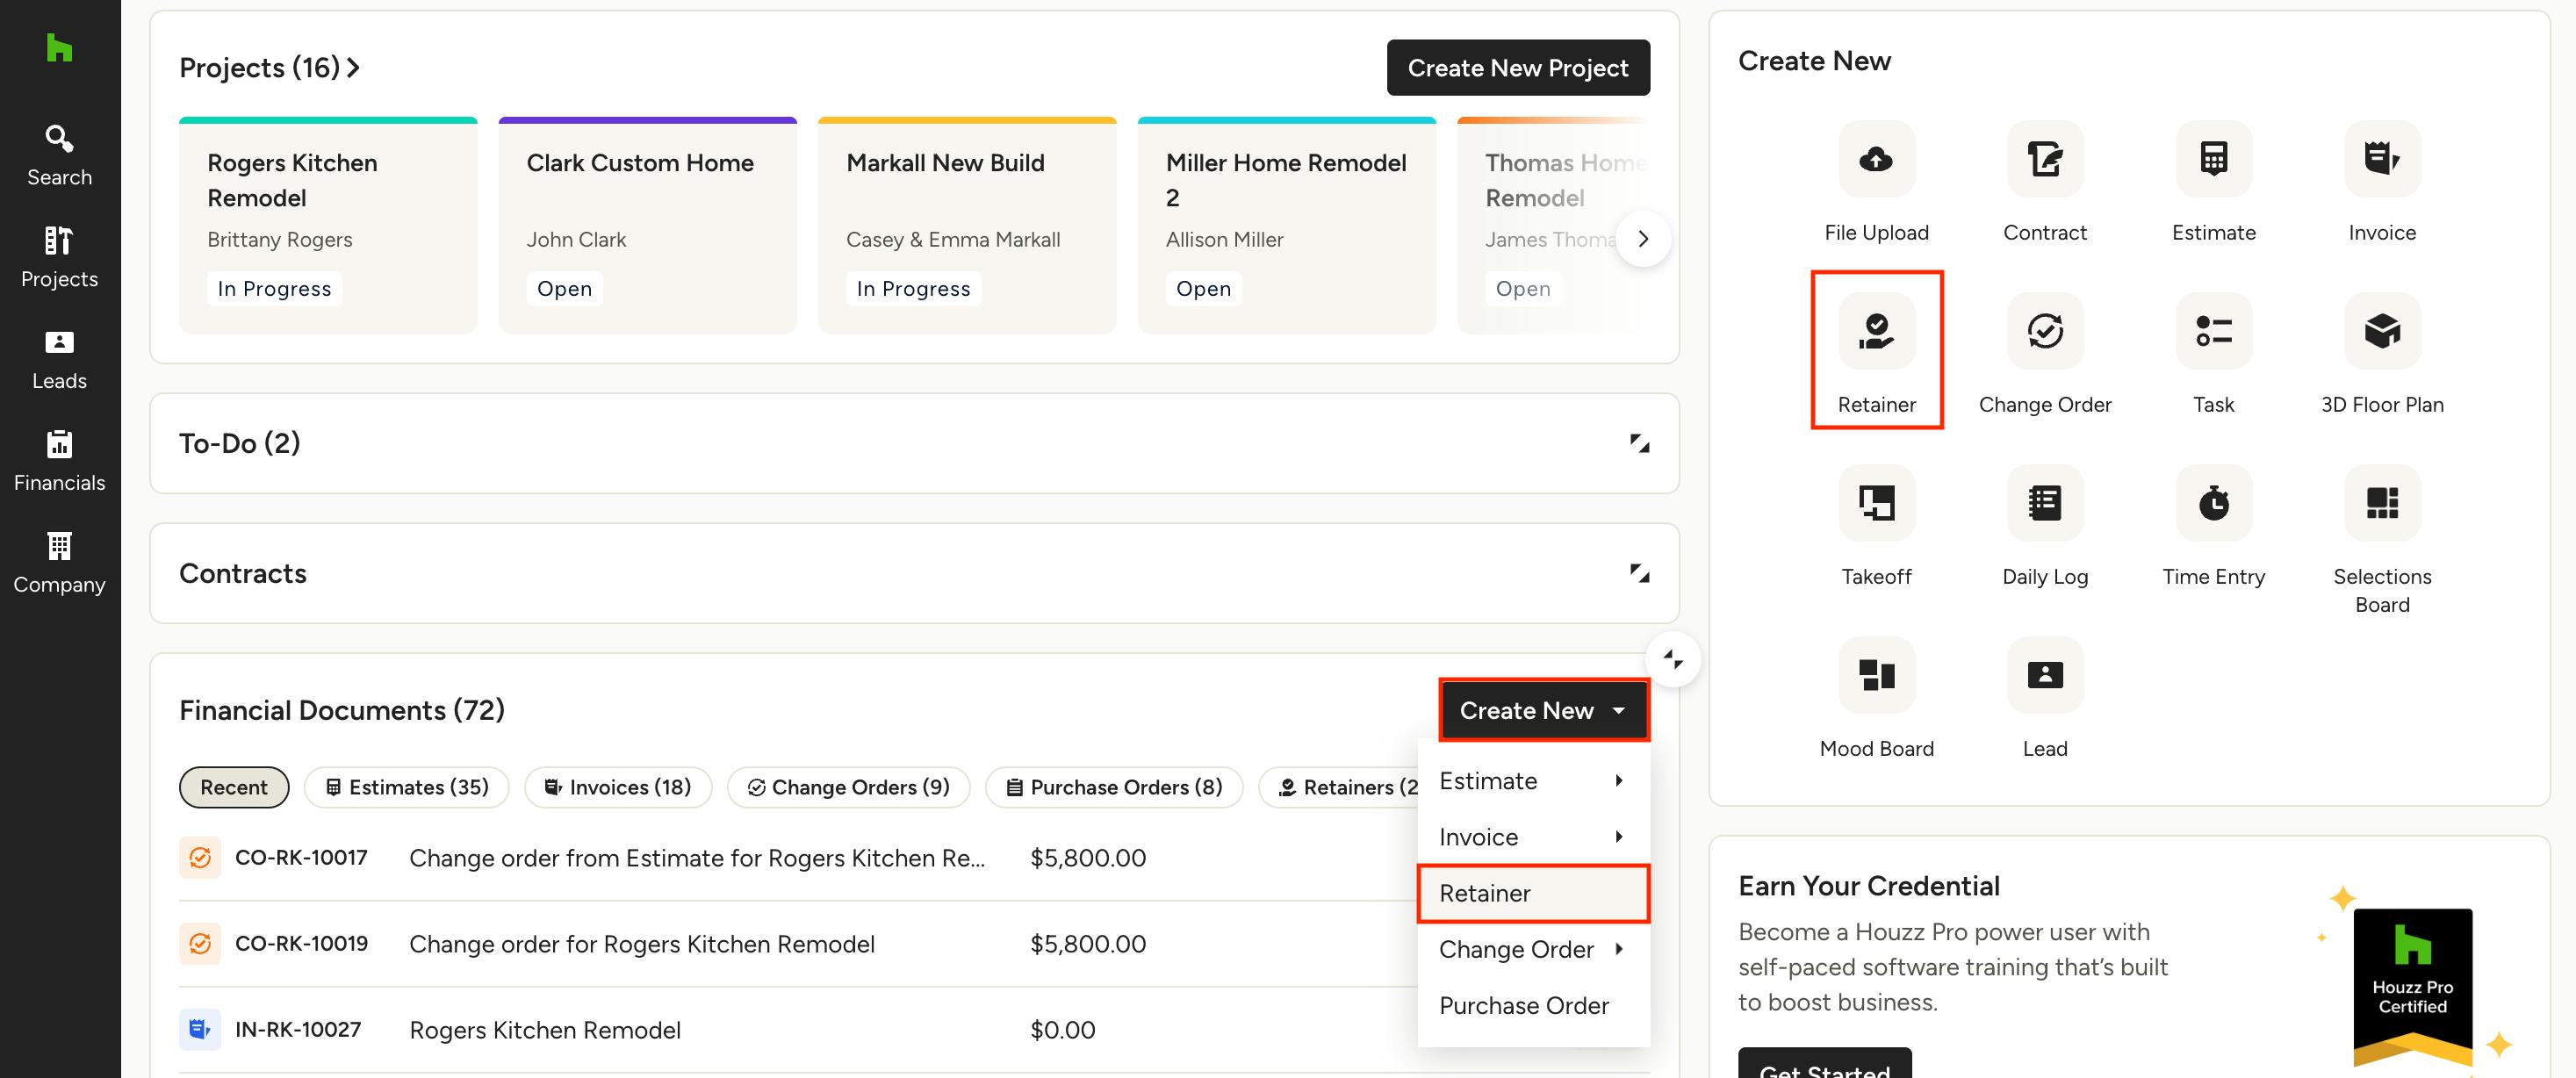The height and width of the screenshot is (1078, 2576).
Task: Expand the Contracts panel
Action: pos(1639,573)
